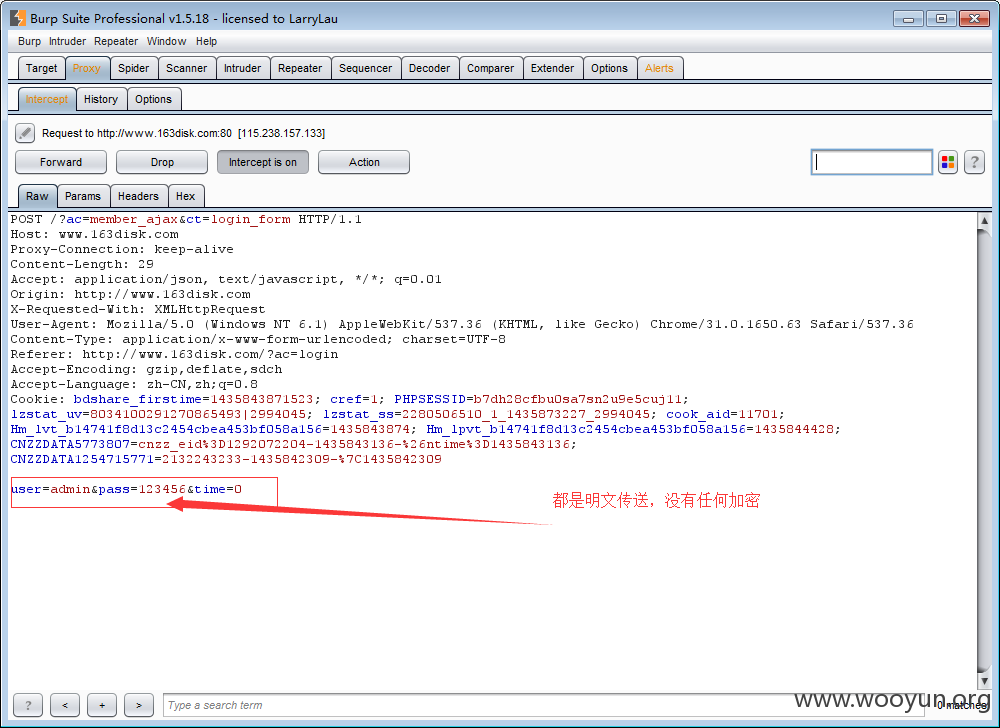The image size is (1000, 728).
Task: Open the Repeater menu in menu bar
Action: tap(116, 41)
